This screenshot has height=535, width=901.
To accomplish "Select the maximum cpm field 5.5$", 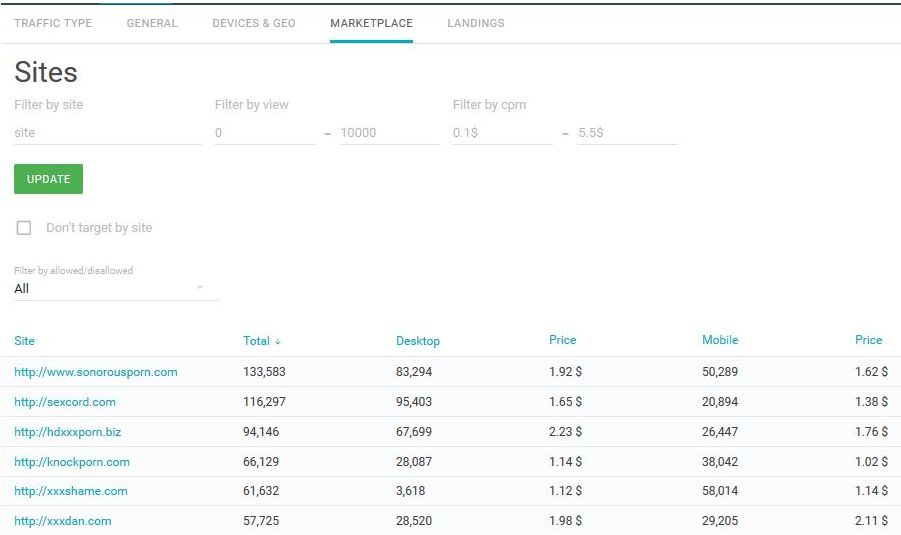I will click(x=627, y=133).
